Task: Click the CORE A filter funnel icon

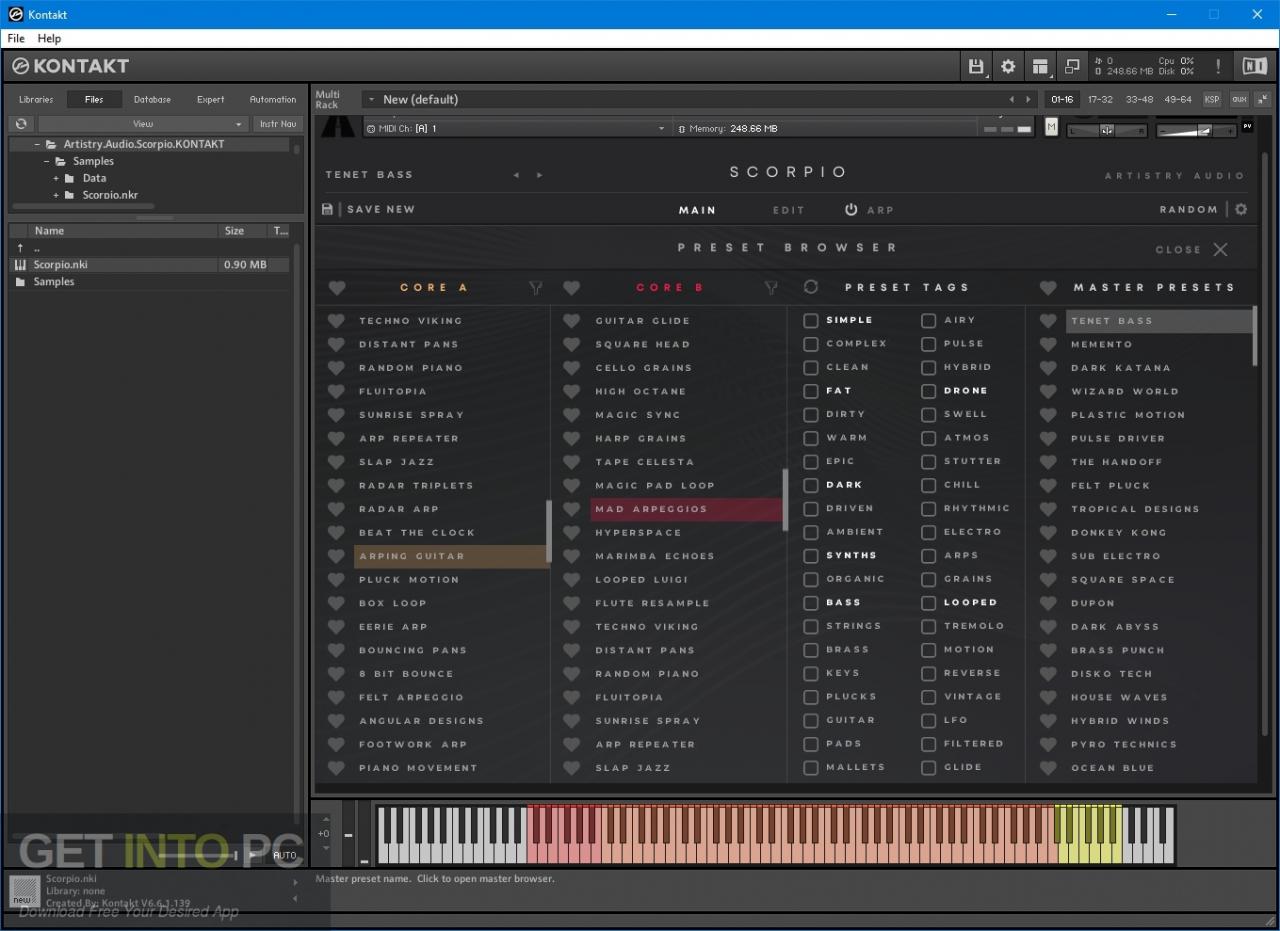Action: [x=535, y=288]
